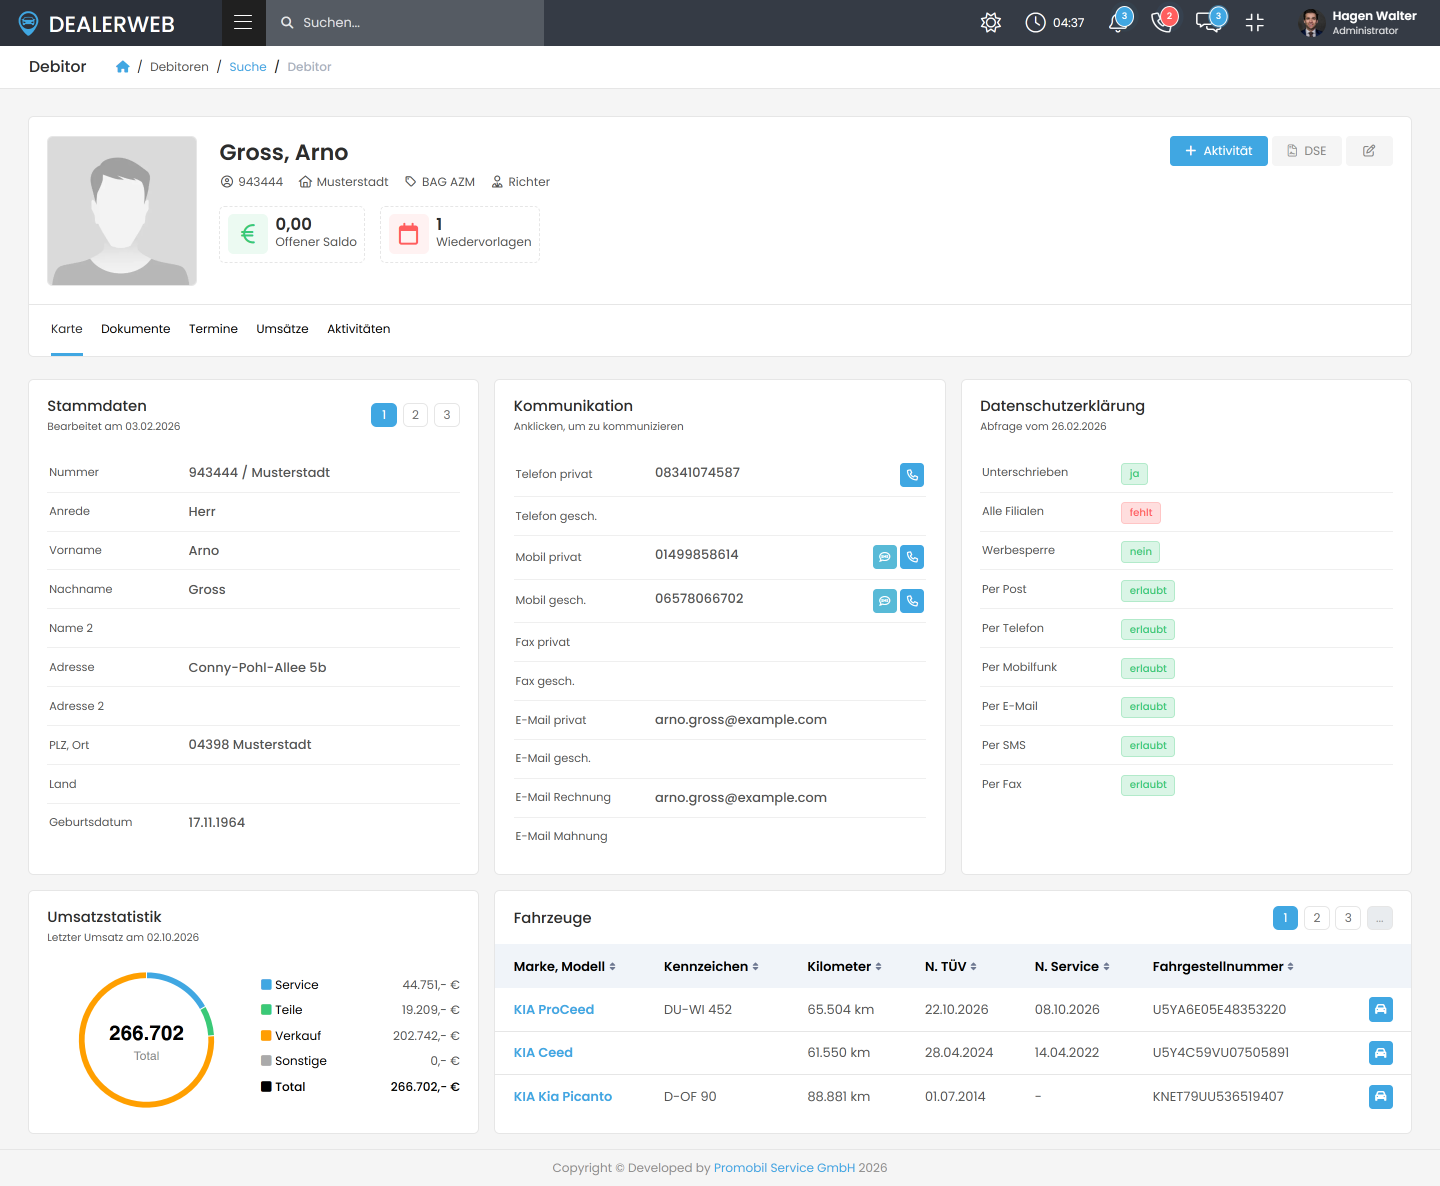Add a new Aktivität
Viewport: 1440px width, 1186px height.
click(1219, 151)
